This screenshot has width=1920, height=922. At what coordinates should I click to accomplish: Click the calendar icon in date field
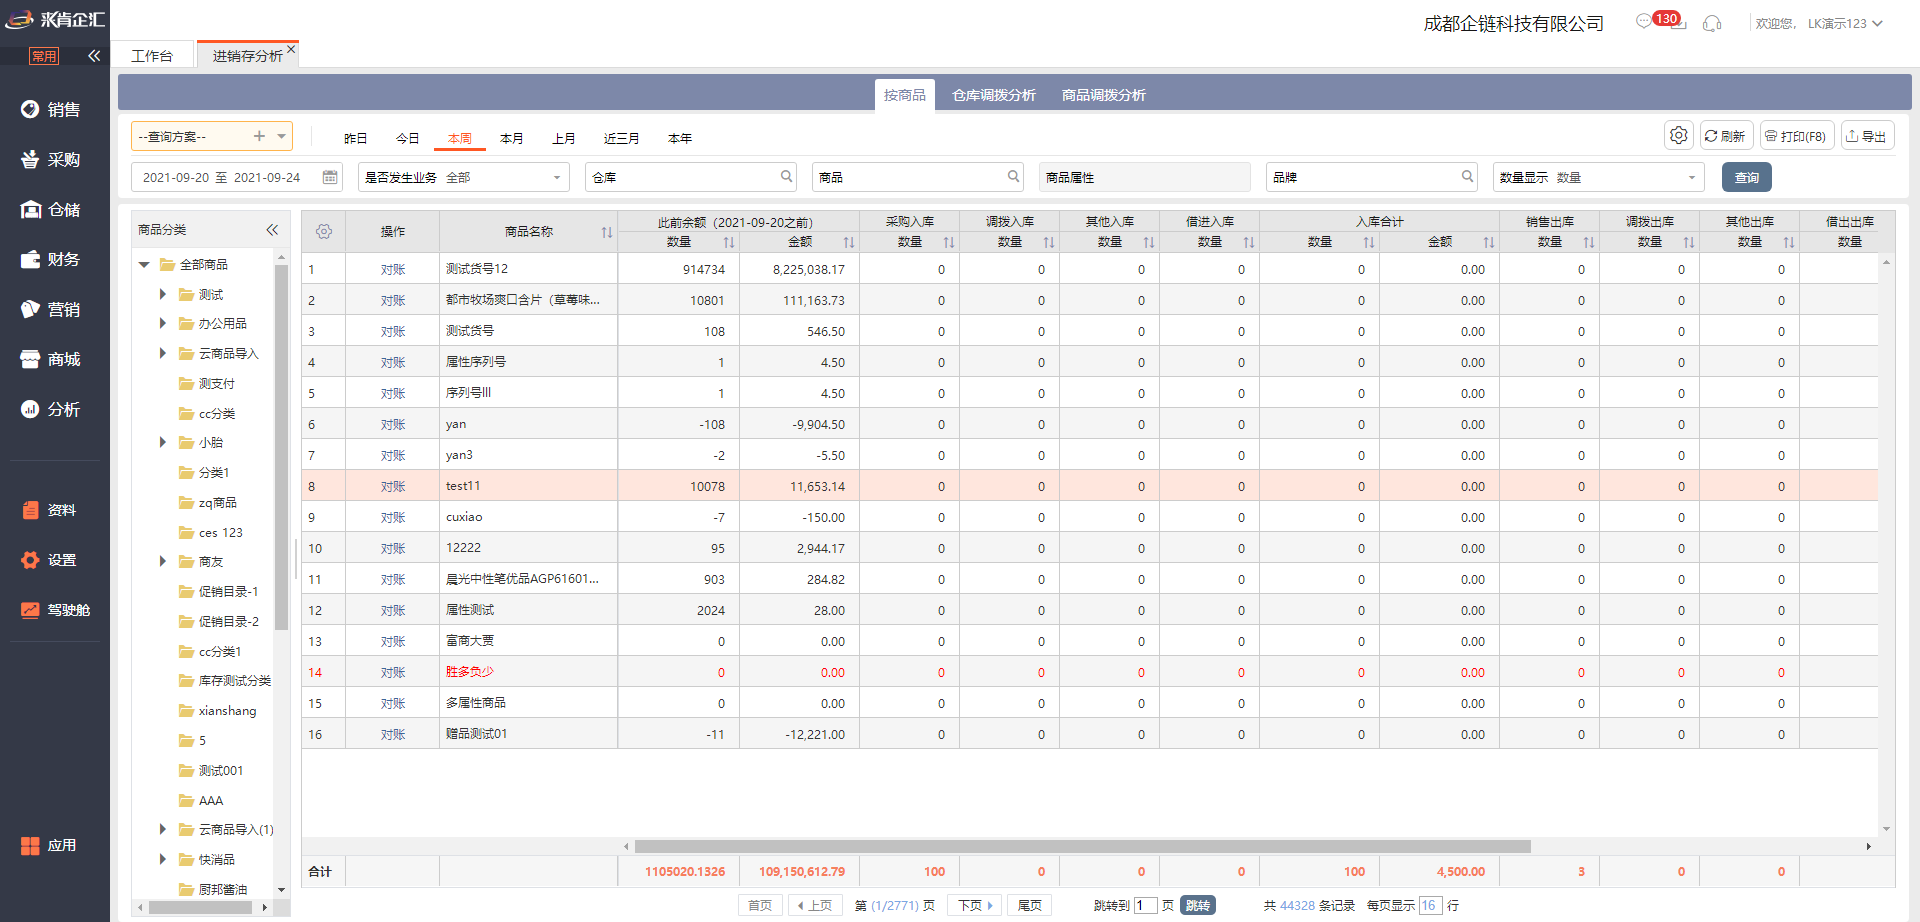(x=330, y=177)
